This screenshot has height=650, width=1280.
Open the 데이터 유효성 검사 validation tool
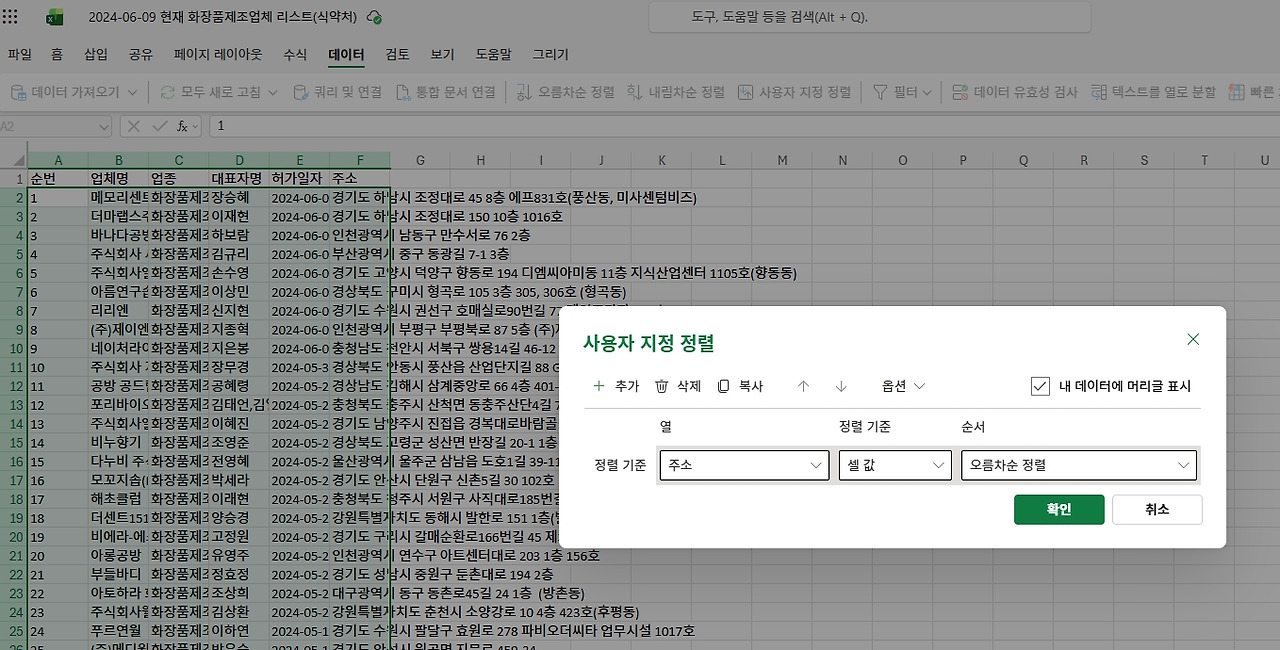[x=962, y=91]
